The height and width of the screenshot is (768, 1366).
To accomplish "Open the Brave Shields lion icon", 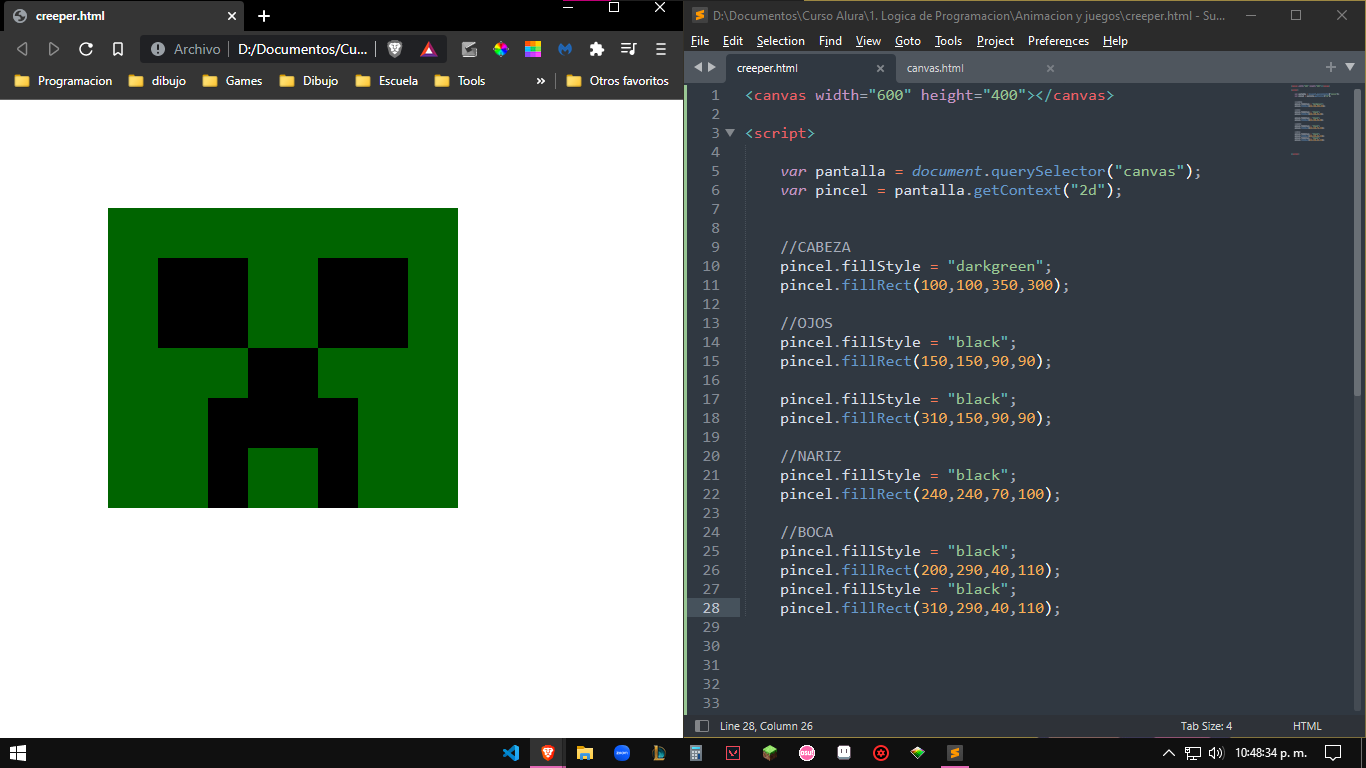I will 395,49.
